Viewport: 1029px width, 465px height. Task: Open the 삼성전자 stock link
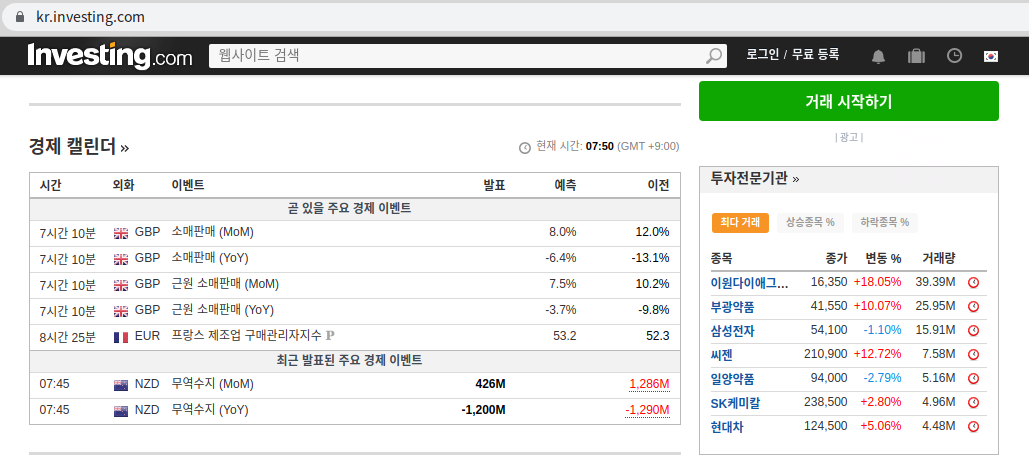(x=732, y=331)
